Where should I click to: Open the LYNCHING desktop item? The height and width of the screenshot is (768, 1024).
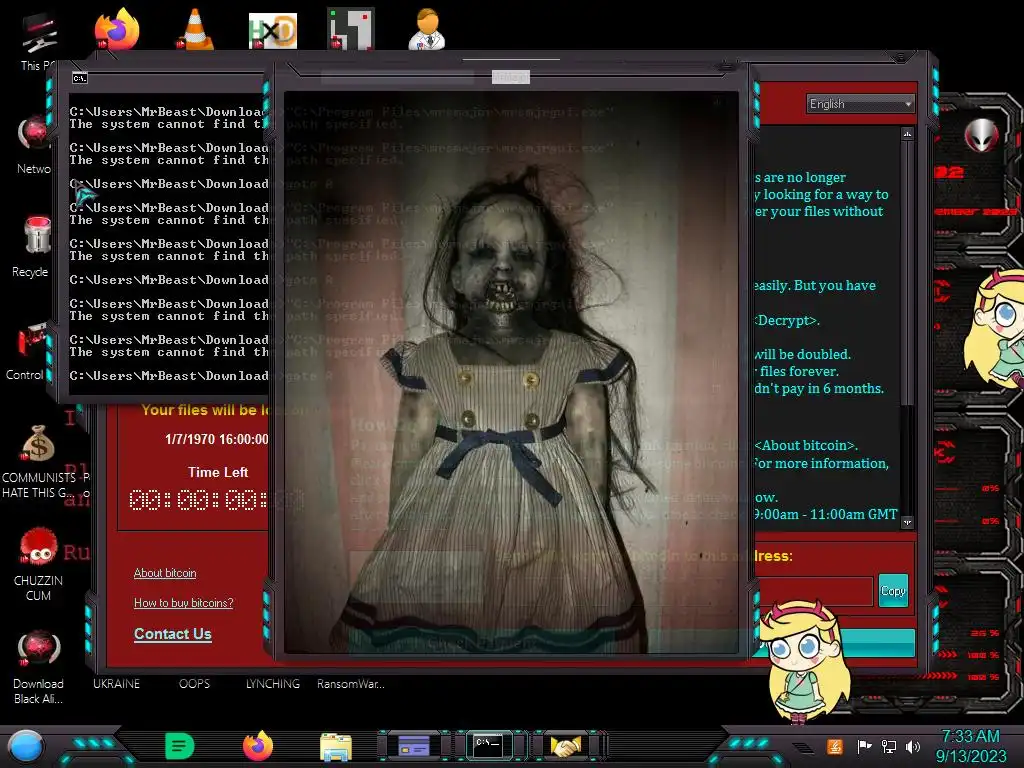click(x=272, y=684)
